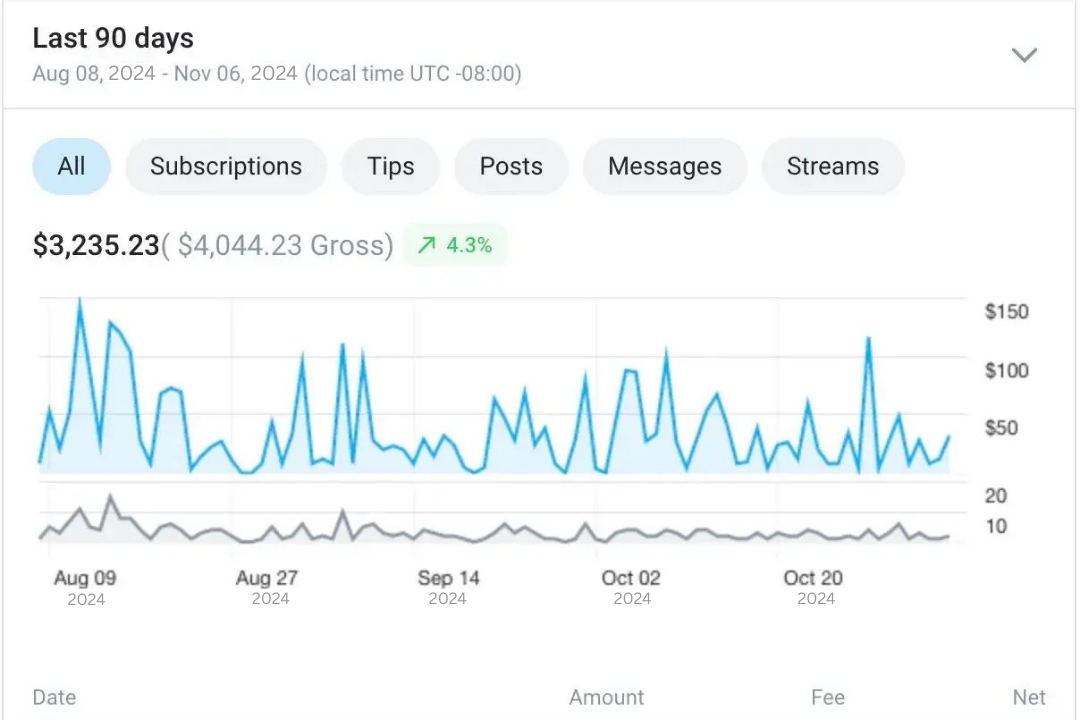Show Tips earnings only
Viewport: 1080px width, 720px height.
pos(390,166)
